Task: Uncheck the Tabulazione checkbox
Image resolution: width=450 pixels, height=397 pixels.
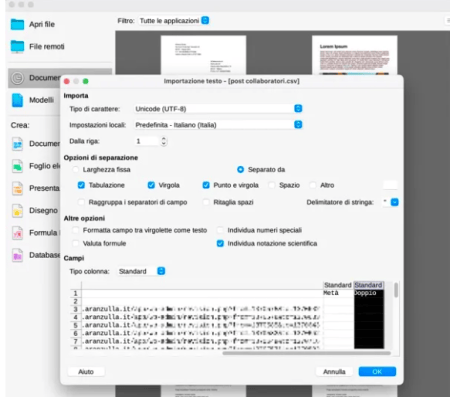Action: coord(81,185)
